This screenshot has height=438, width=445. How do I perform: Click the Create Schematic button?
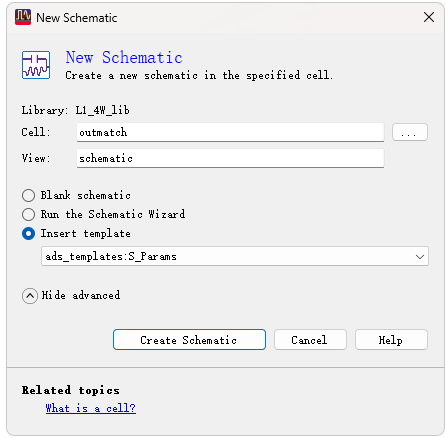click(189, 340)
